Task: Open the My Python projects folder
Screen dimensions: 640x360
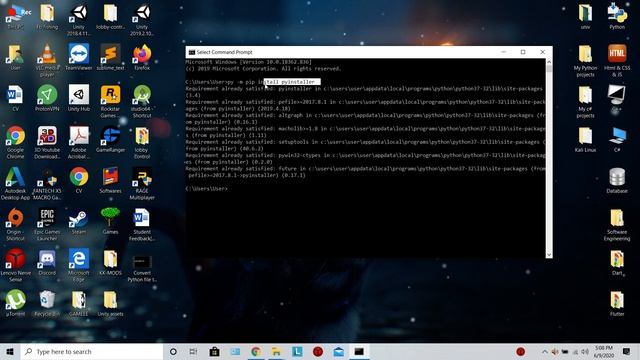Action: point(585,60)
